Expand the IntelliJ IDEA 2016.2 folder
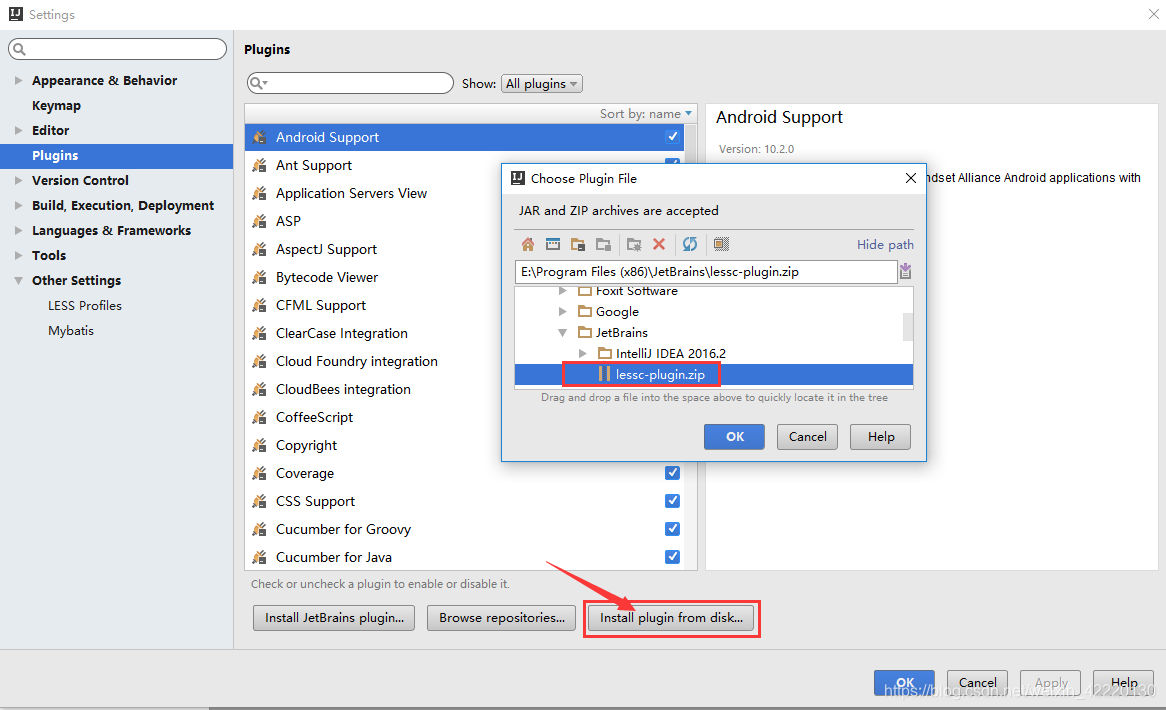The width and height of the screenshot is (1166, 710). 583,353
